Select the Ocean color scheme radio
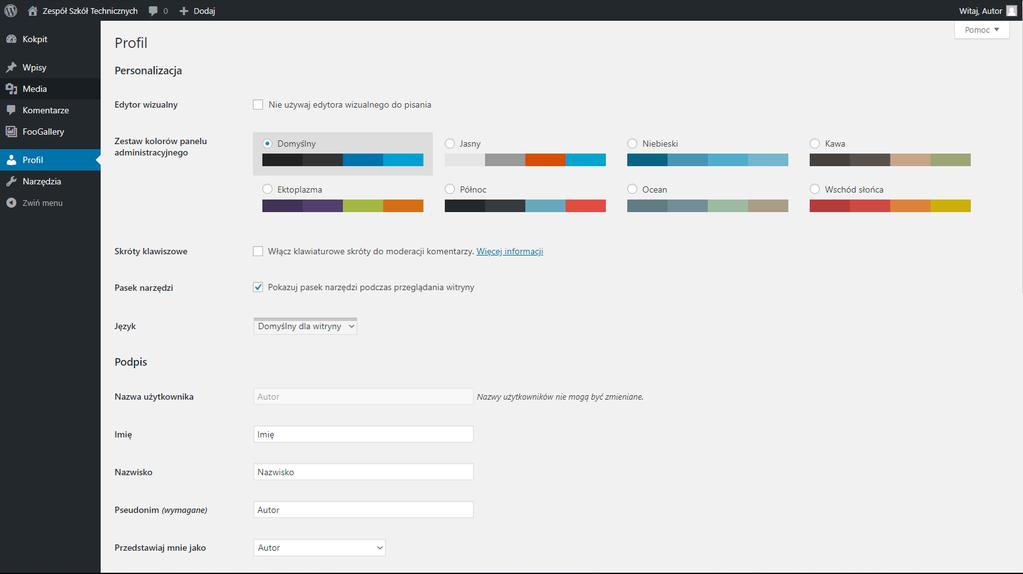Image resolution: width=1023 pixels, height=574 pixels. point(632,189)
